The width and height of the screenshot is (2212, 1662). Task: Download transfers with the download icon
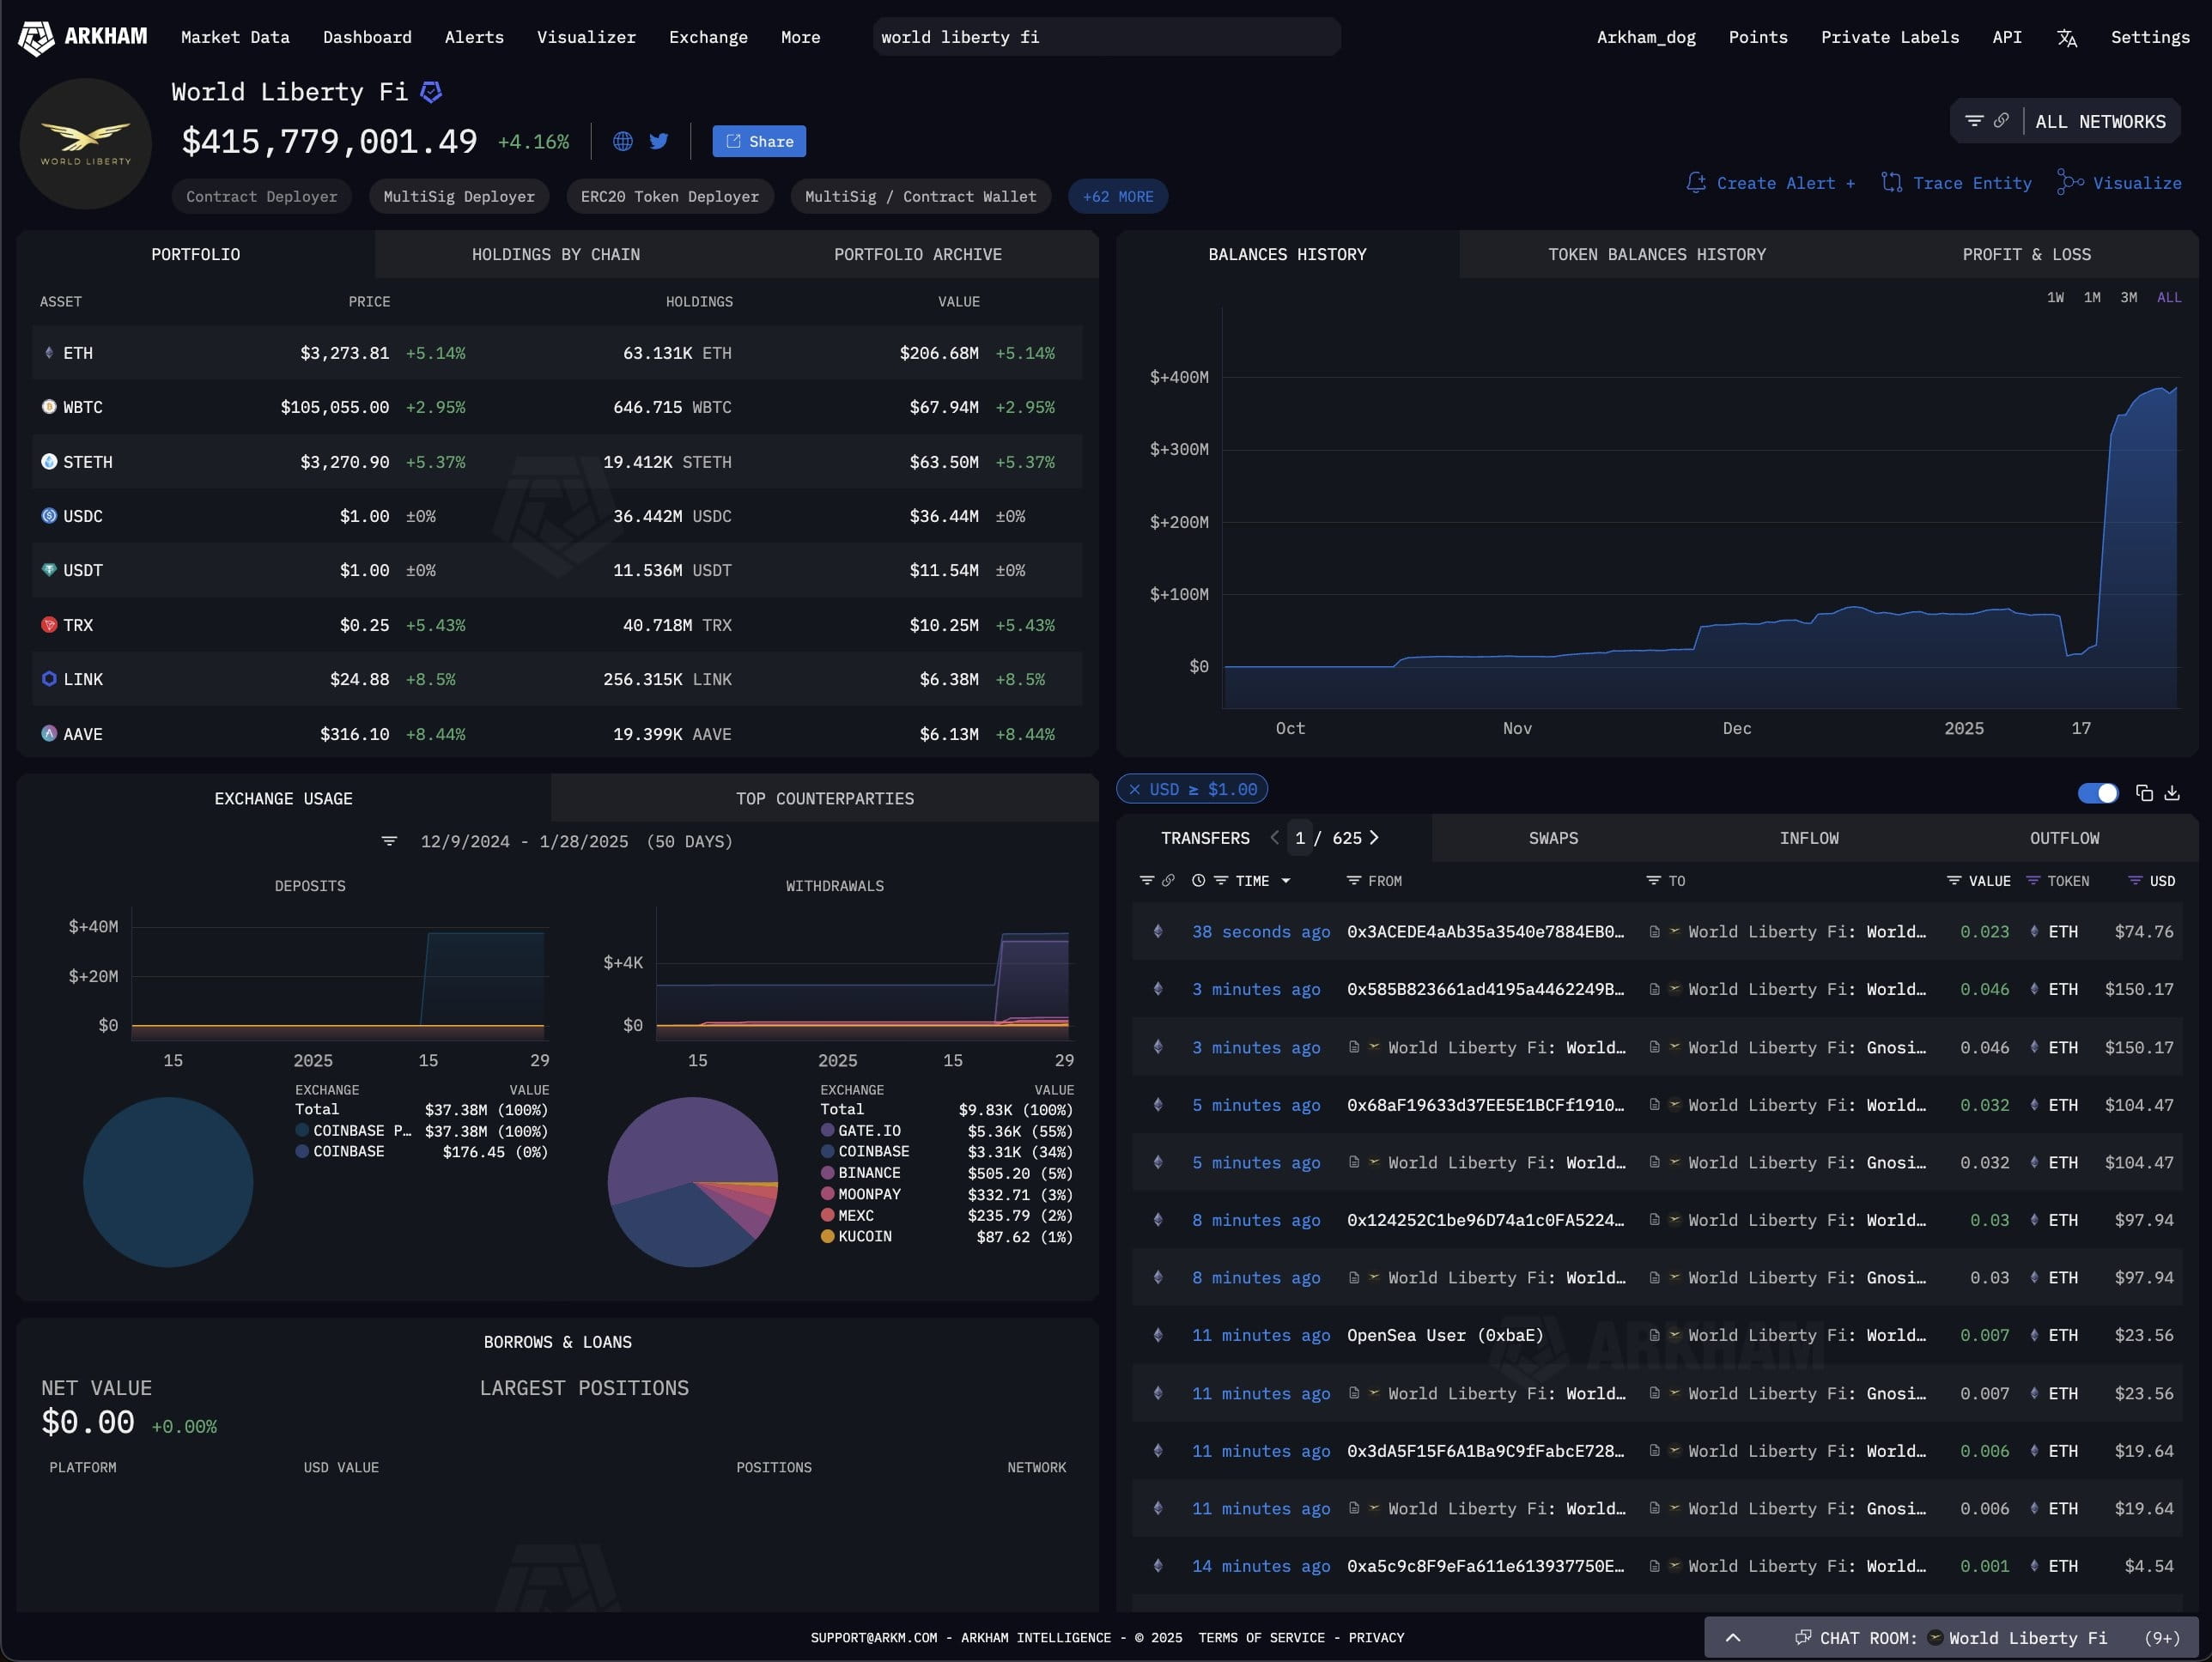tap(2172, 793)
